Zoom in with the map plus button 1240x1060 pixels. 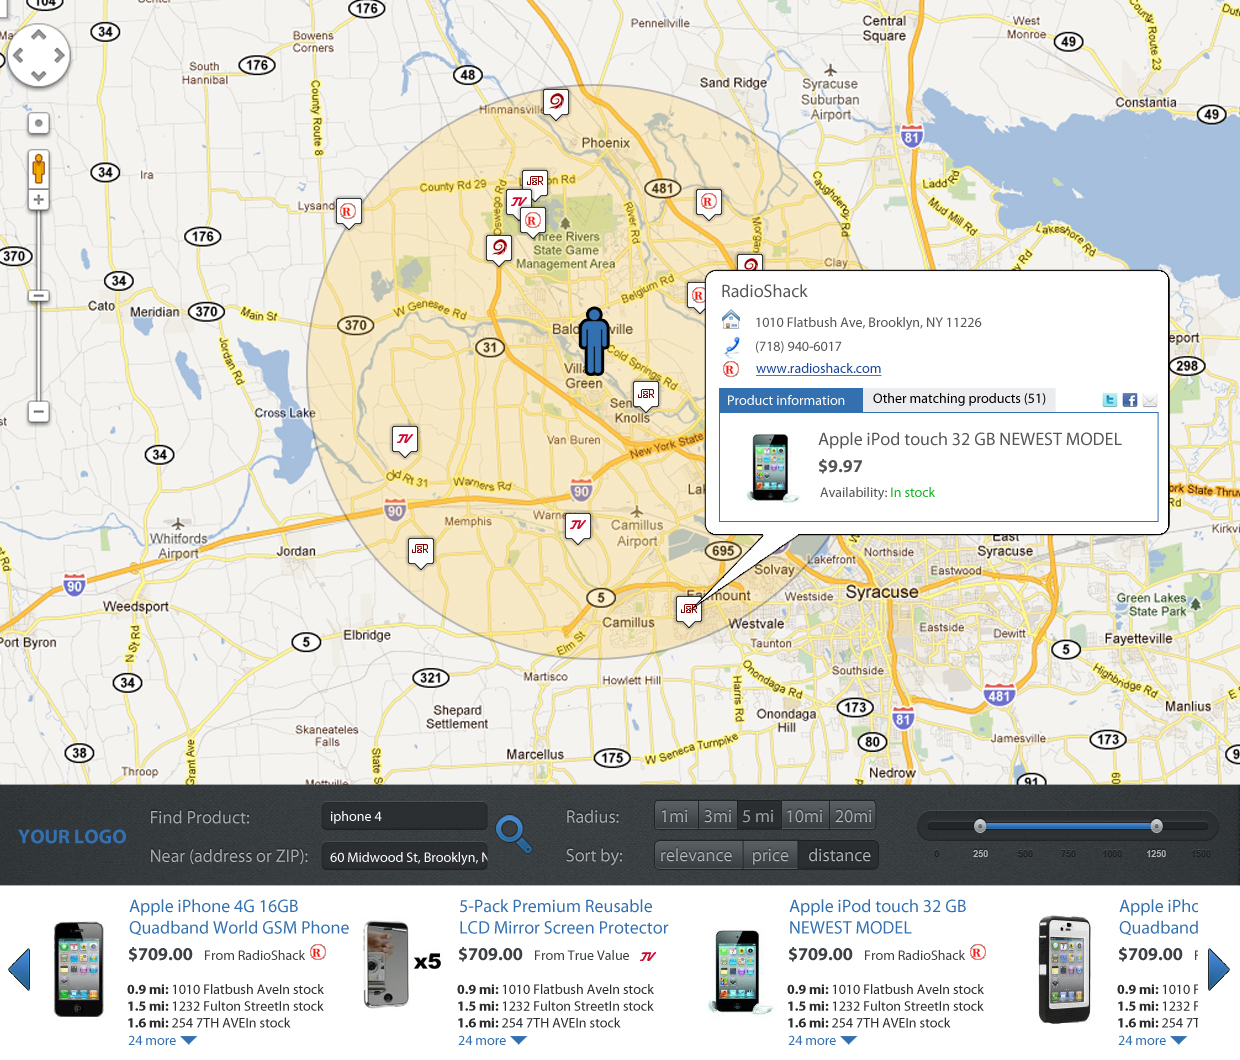(x=38, y=200)
